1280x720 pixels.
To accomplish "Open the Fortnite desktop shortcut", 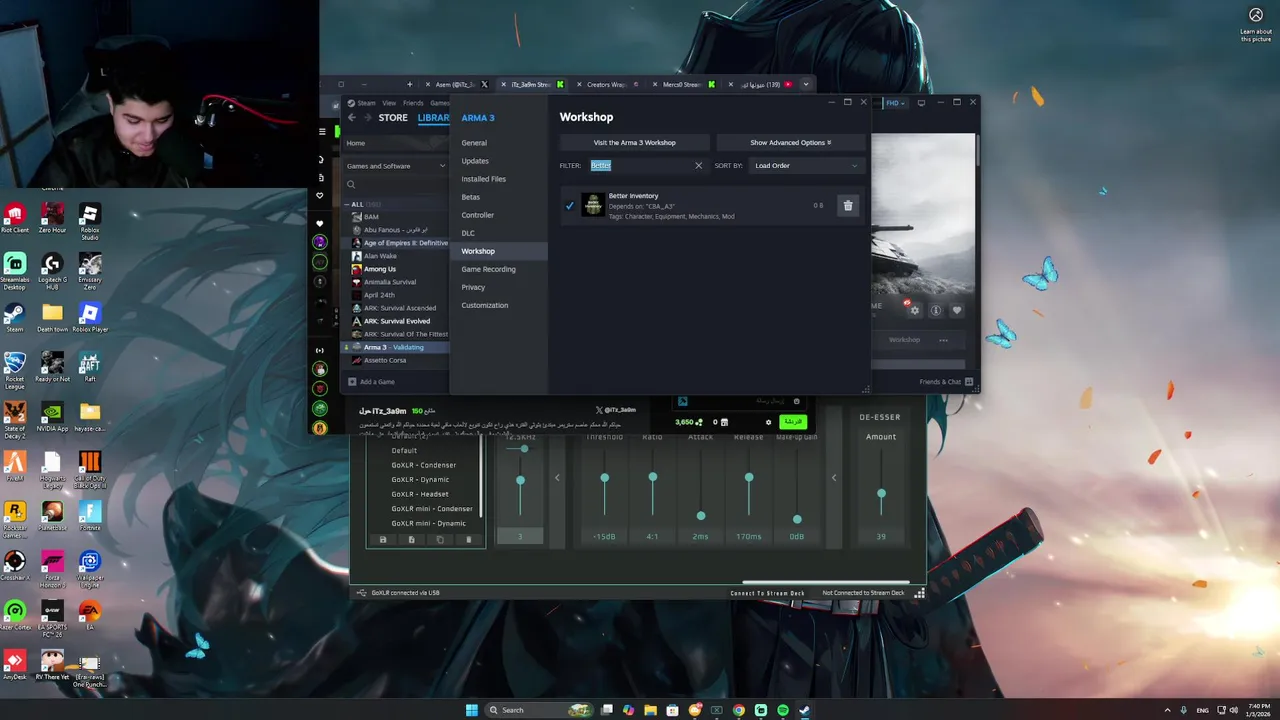I will pyautogui.click(x=89, y=517).
